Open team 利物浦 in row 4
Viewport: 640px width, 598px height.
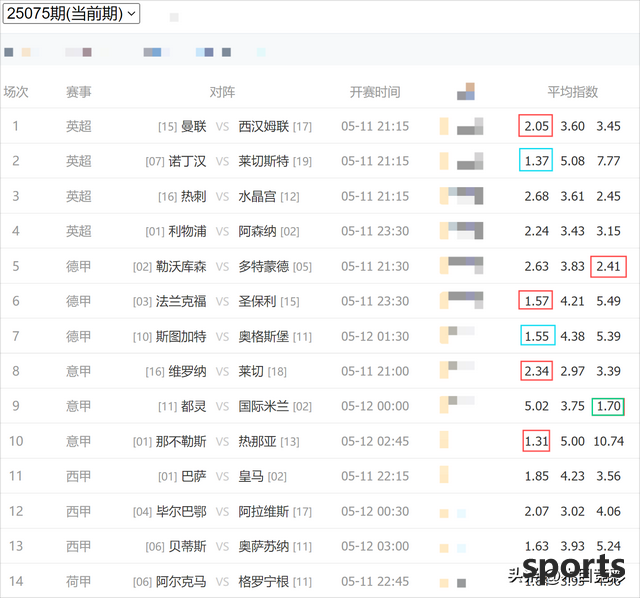pos(187,231)
